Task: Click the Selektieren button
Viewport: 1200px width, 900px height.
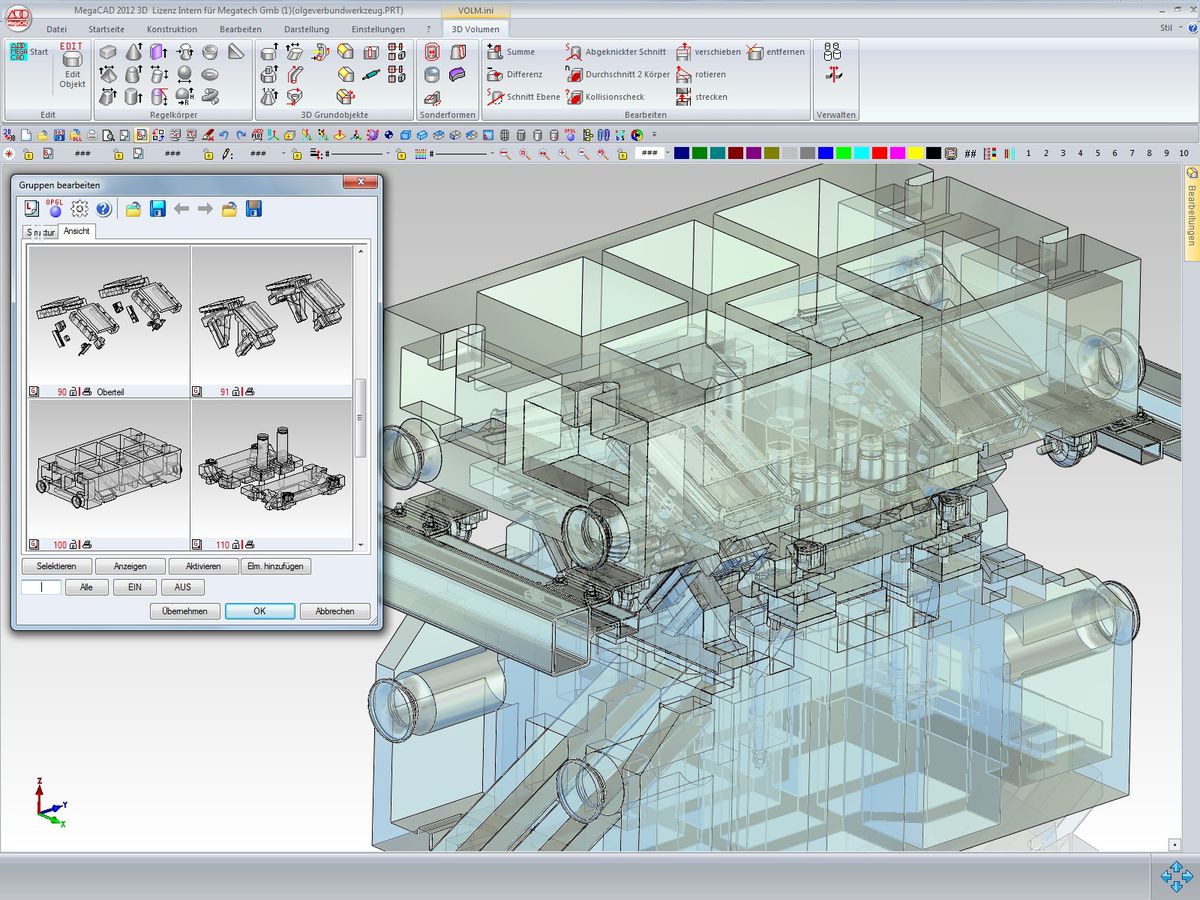Action: point(56,566)
